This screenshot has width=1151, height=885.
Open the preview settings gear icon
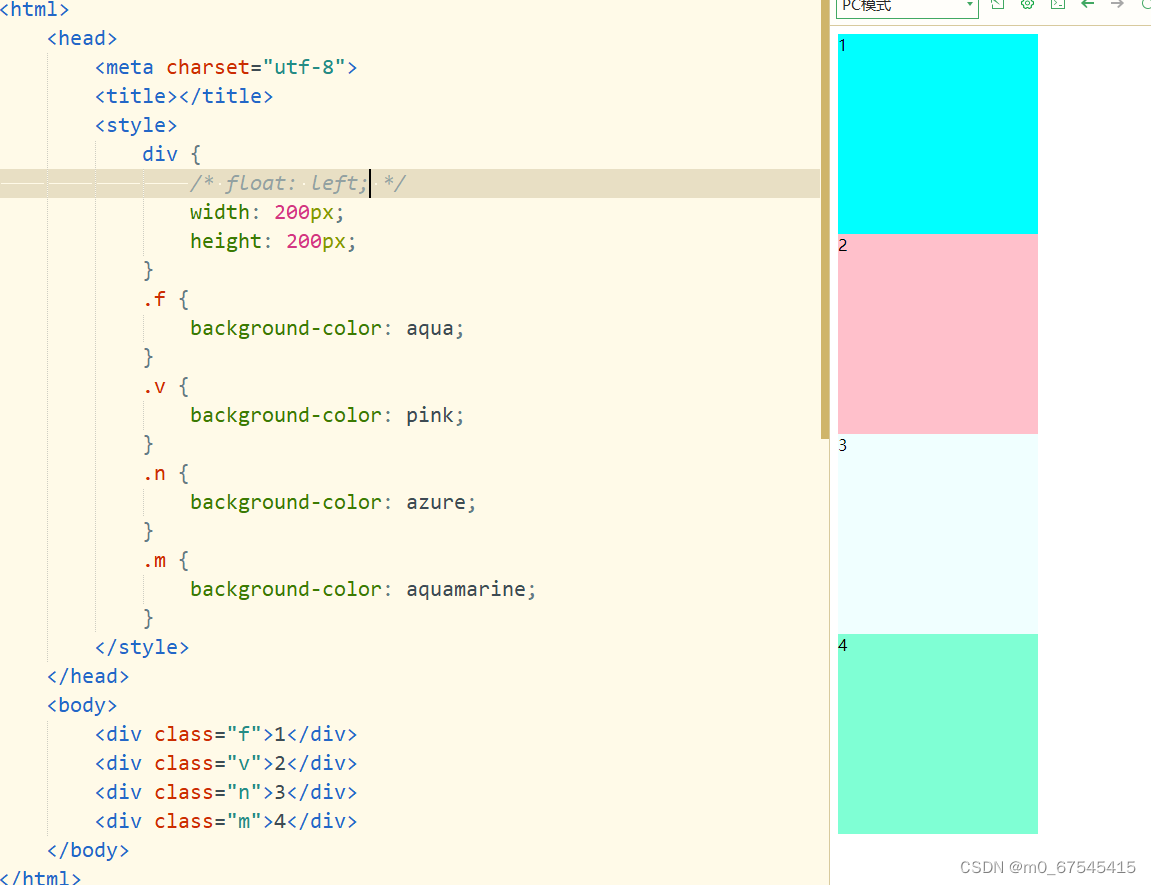(x=1028, y=4)
